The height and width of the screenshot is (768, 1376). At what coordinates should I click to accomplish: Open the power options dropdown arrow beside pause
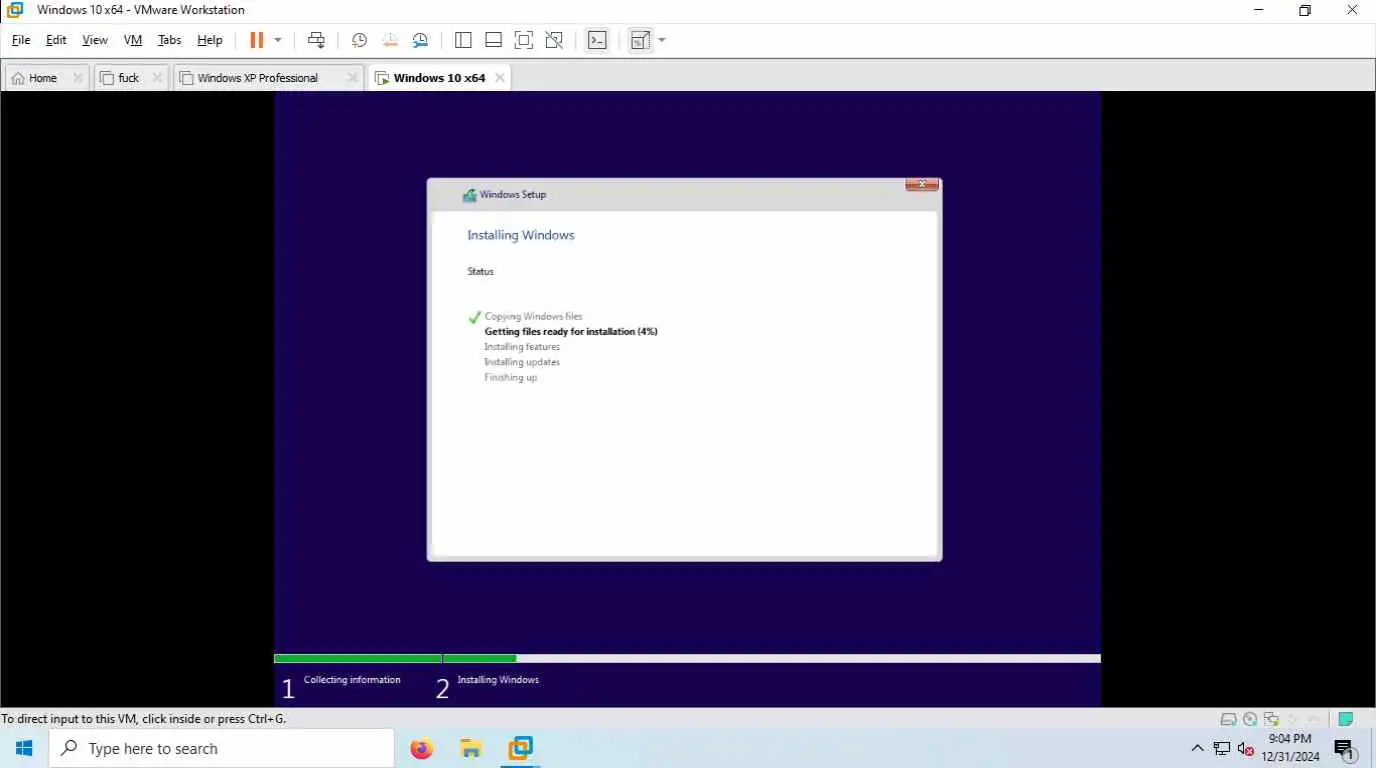click(x=278, y=40)
